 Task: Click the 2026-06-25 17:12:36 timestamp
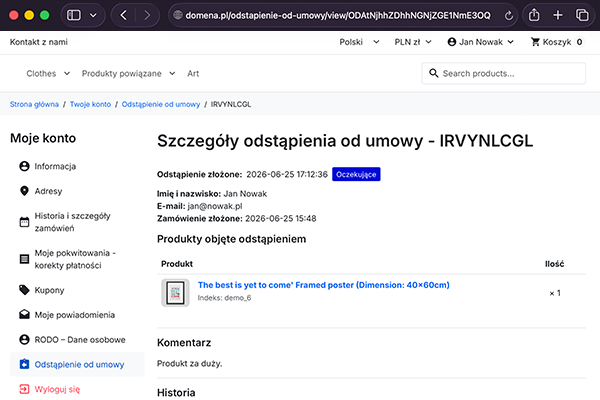[x=287, y=175]
